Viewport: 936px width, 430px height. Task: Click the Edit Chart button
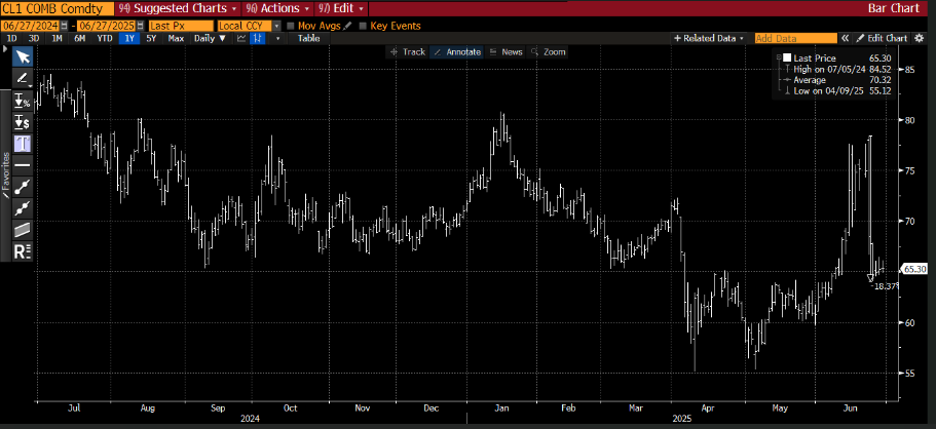pos(882,38)
